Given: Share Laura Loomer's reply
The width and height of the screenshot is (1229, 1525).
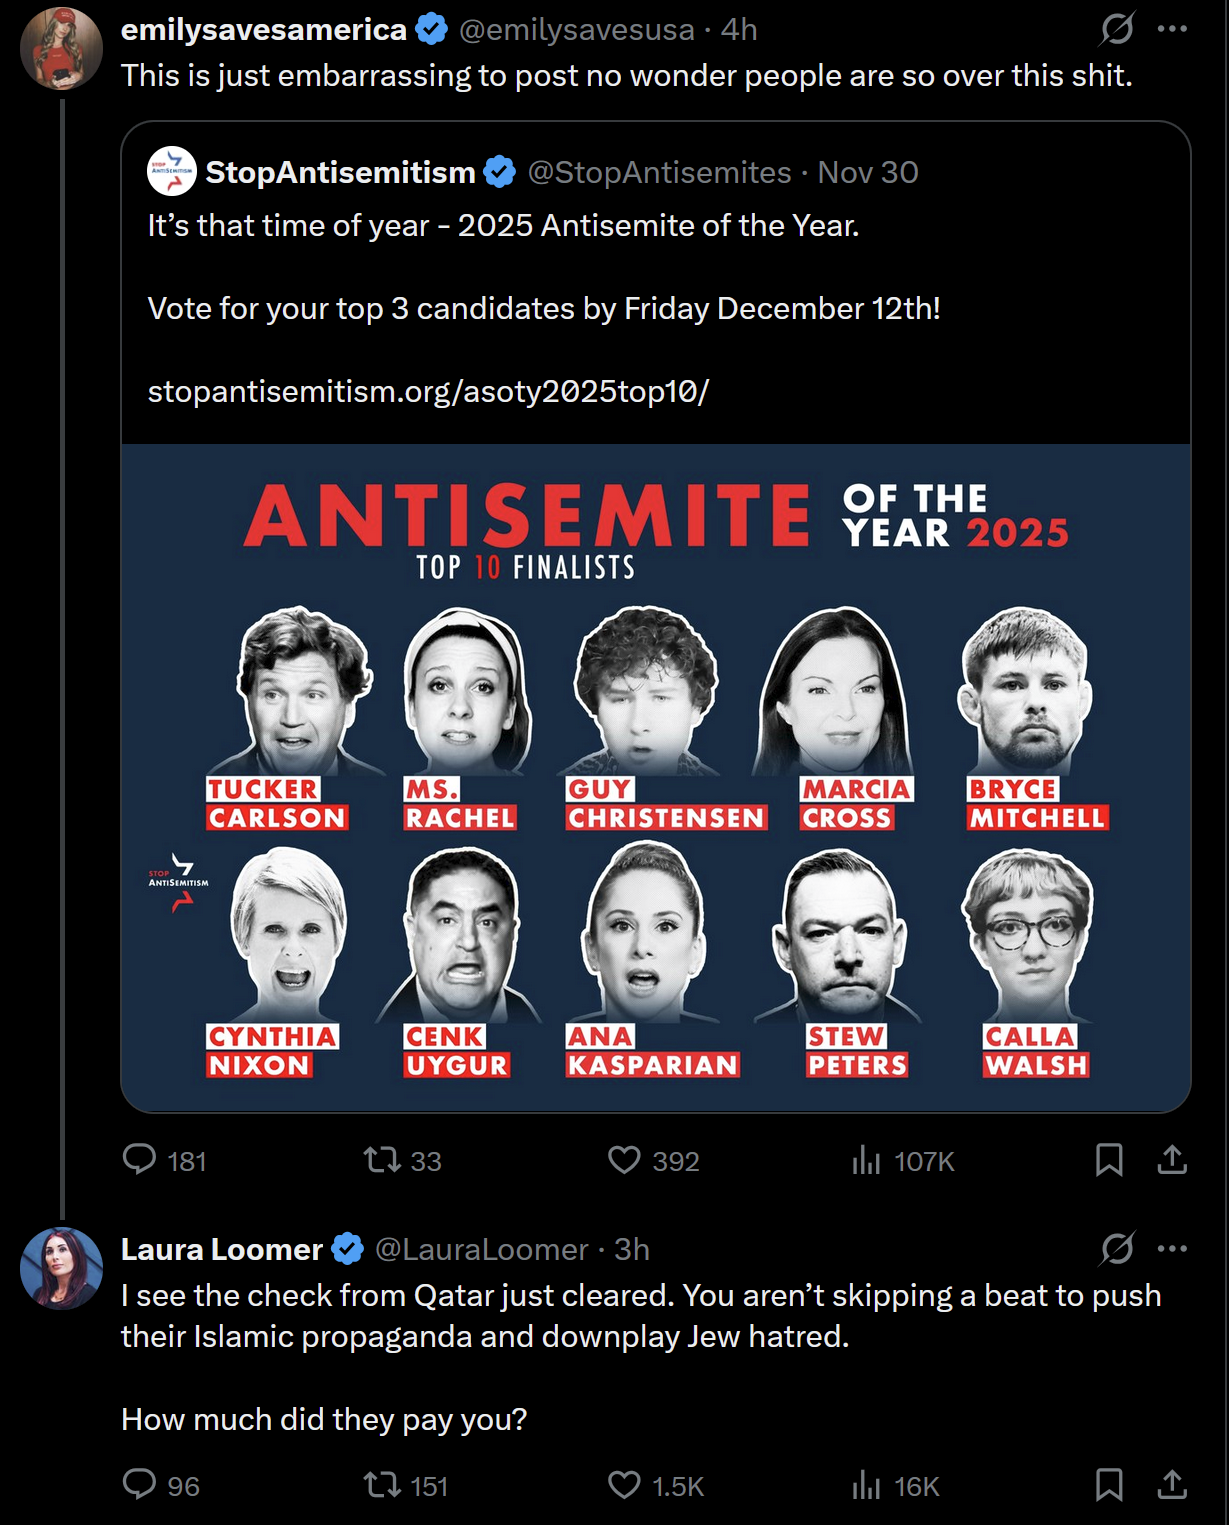Looking at the screenshot, I should point(1172,1485).
